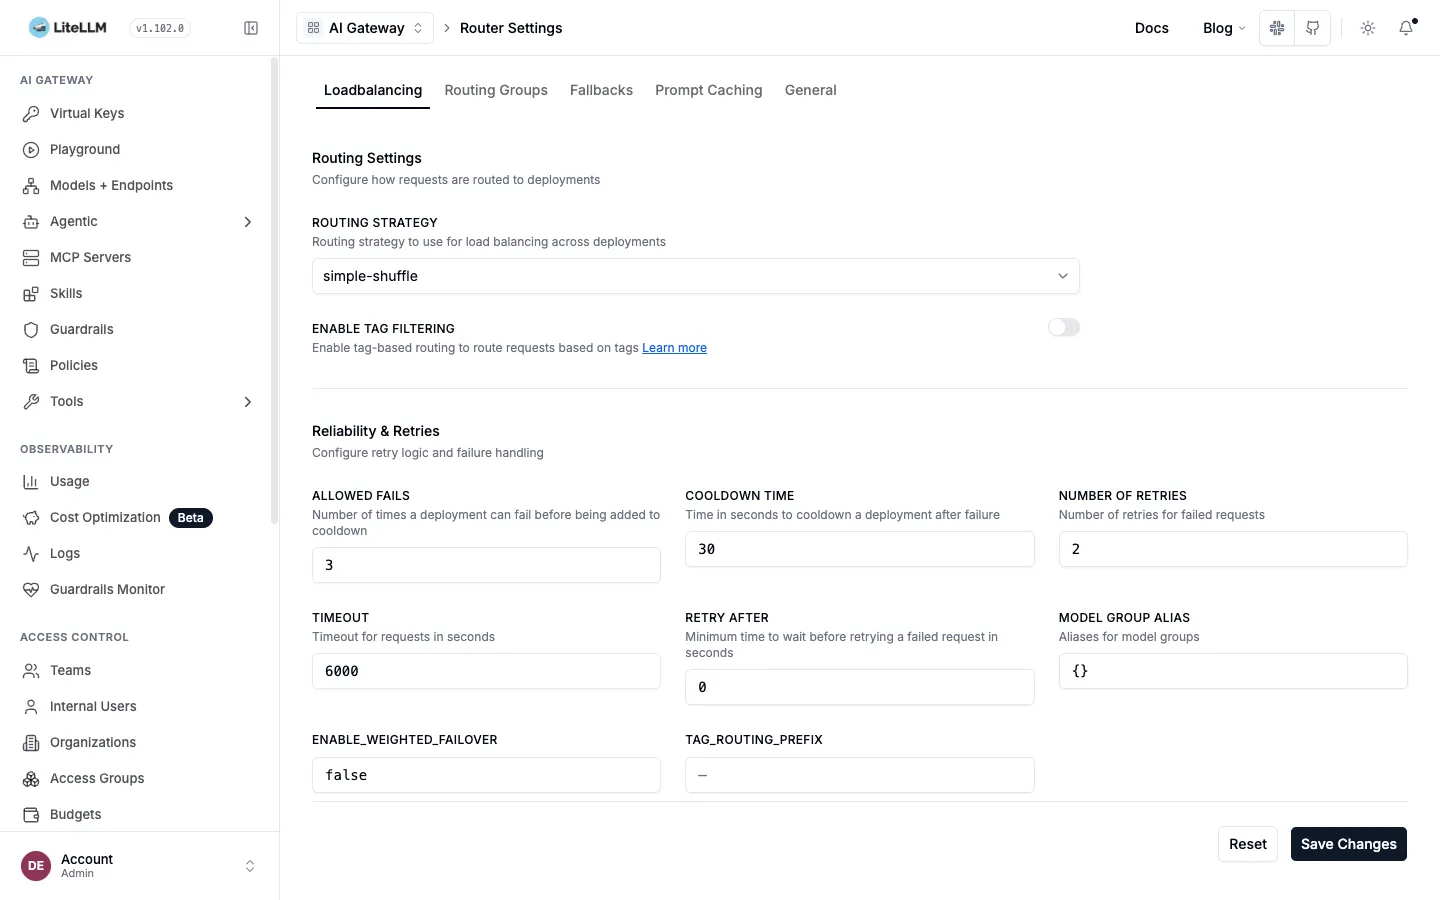Switch theme with the sun icon

[x=1368, y=28]
